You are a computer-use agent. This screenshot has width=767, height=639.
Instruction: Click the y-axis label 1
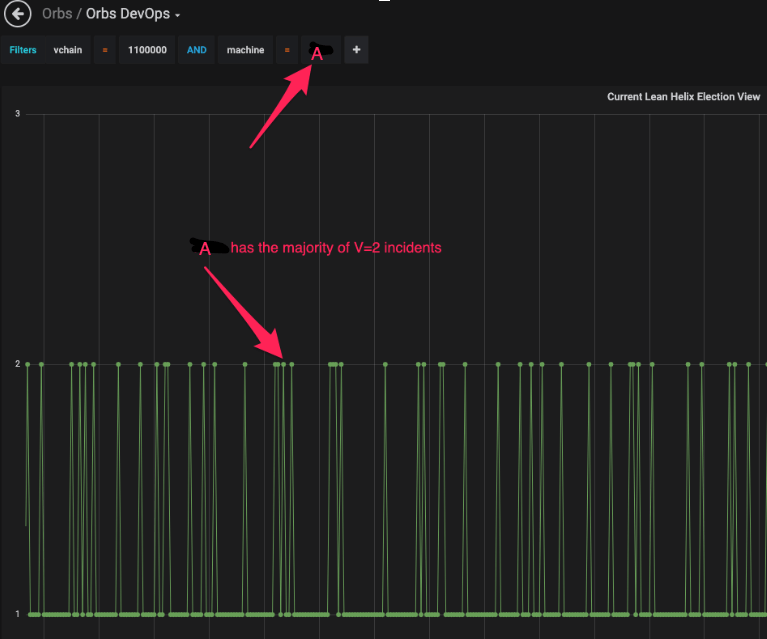[18, 614]
